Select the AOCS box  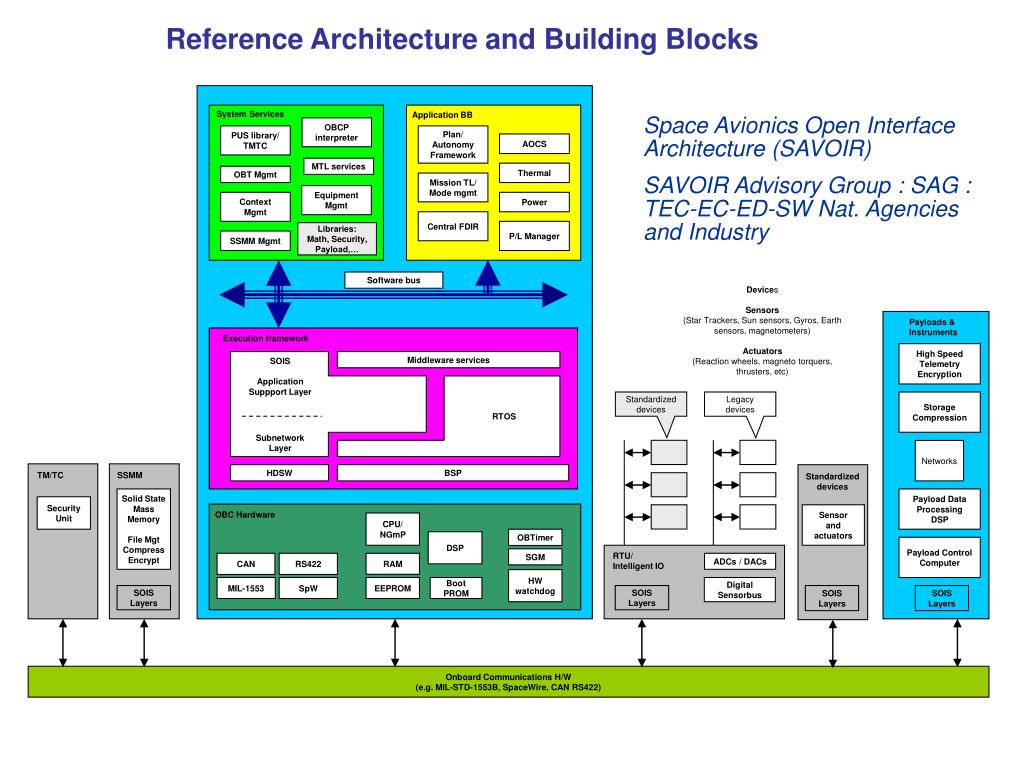(x=534, y=144)
